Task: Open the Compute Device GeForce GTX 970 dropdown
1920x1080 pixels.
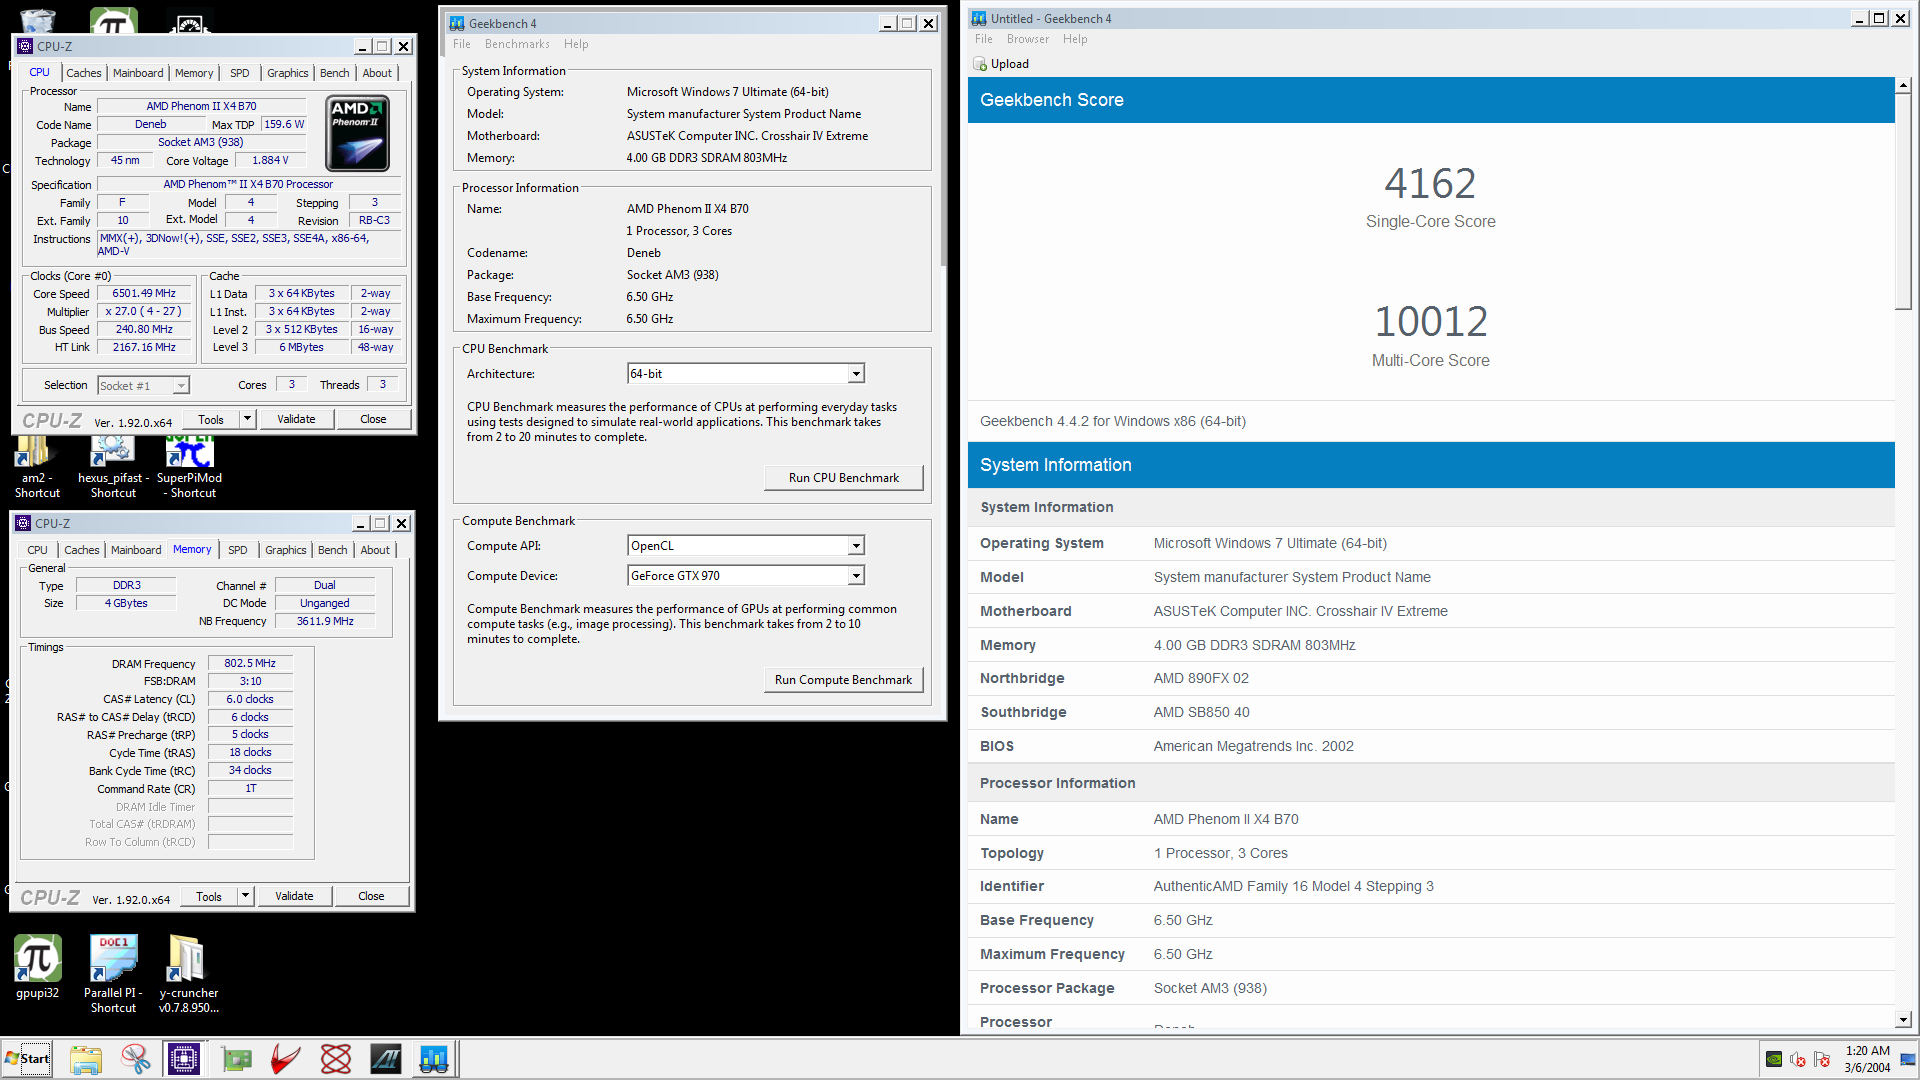Action: (856, 576)
